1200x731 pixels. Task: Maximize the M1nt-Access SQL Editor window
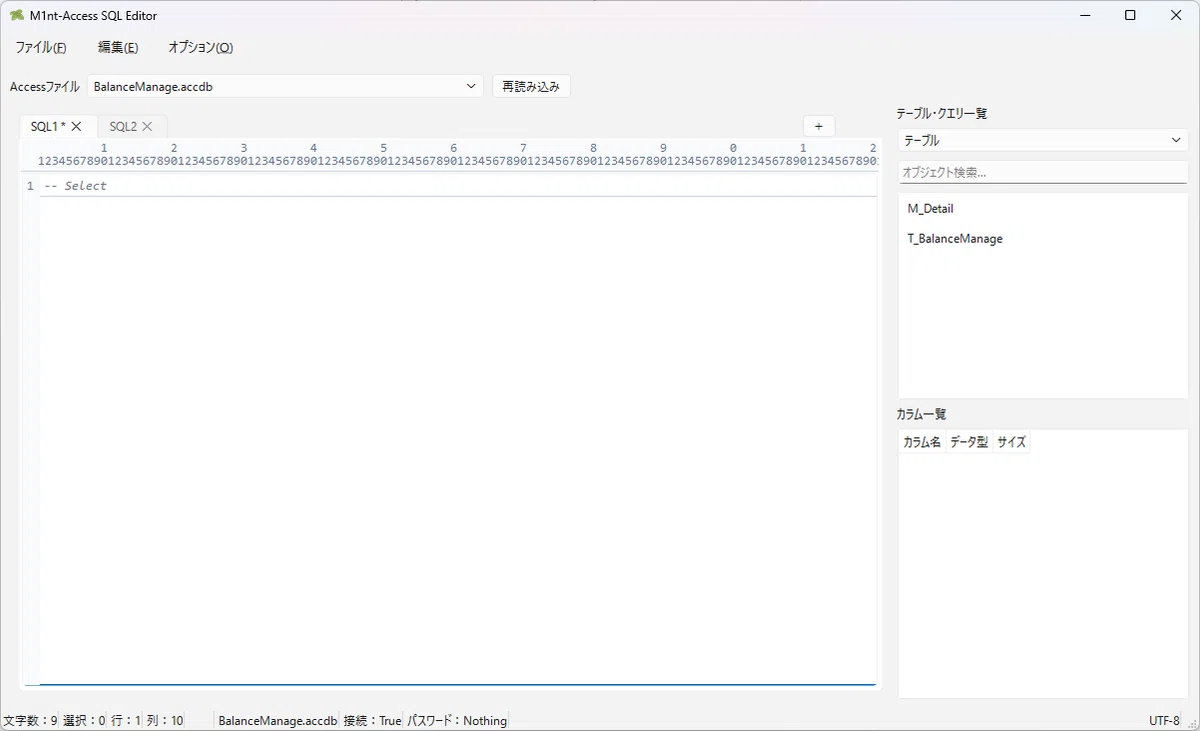pos(1130,15)
